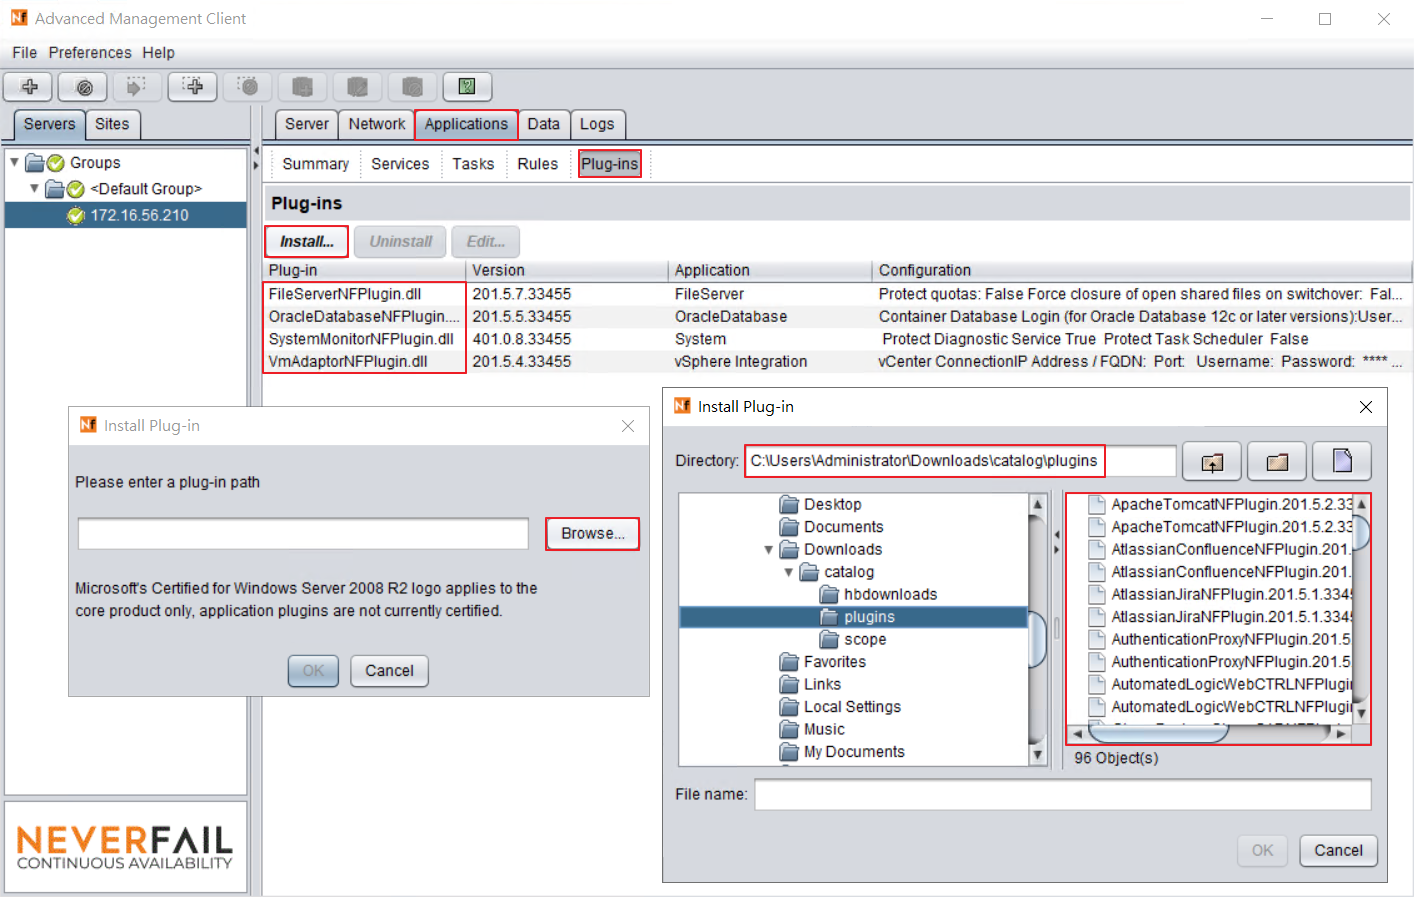Click the green Help question-mark toolbar icon
The image size is (1414, 897).
[467, 87]
